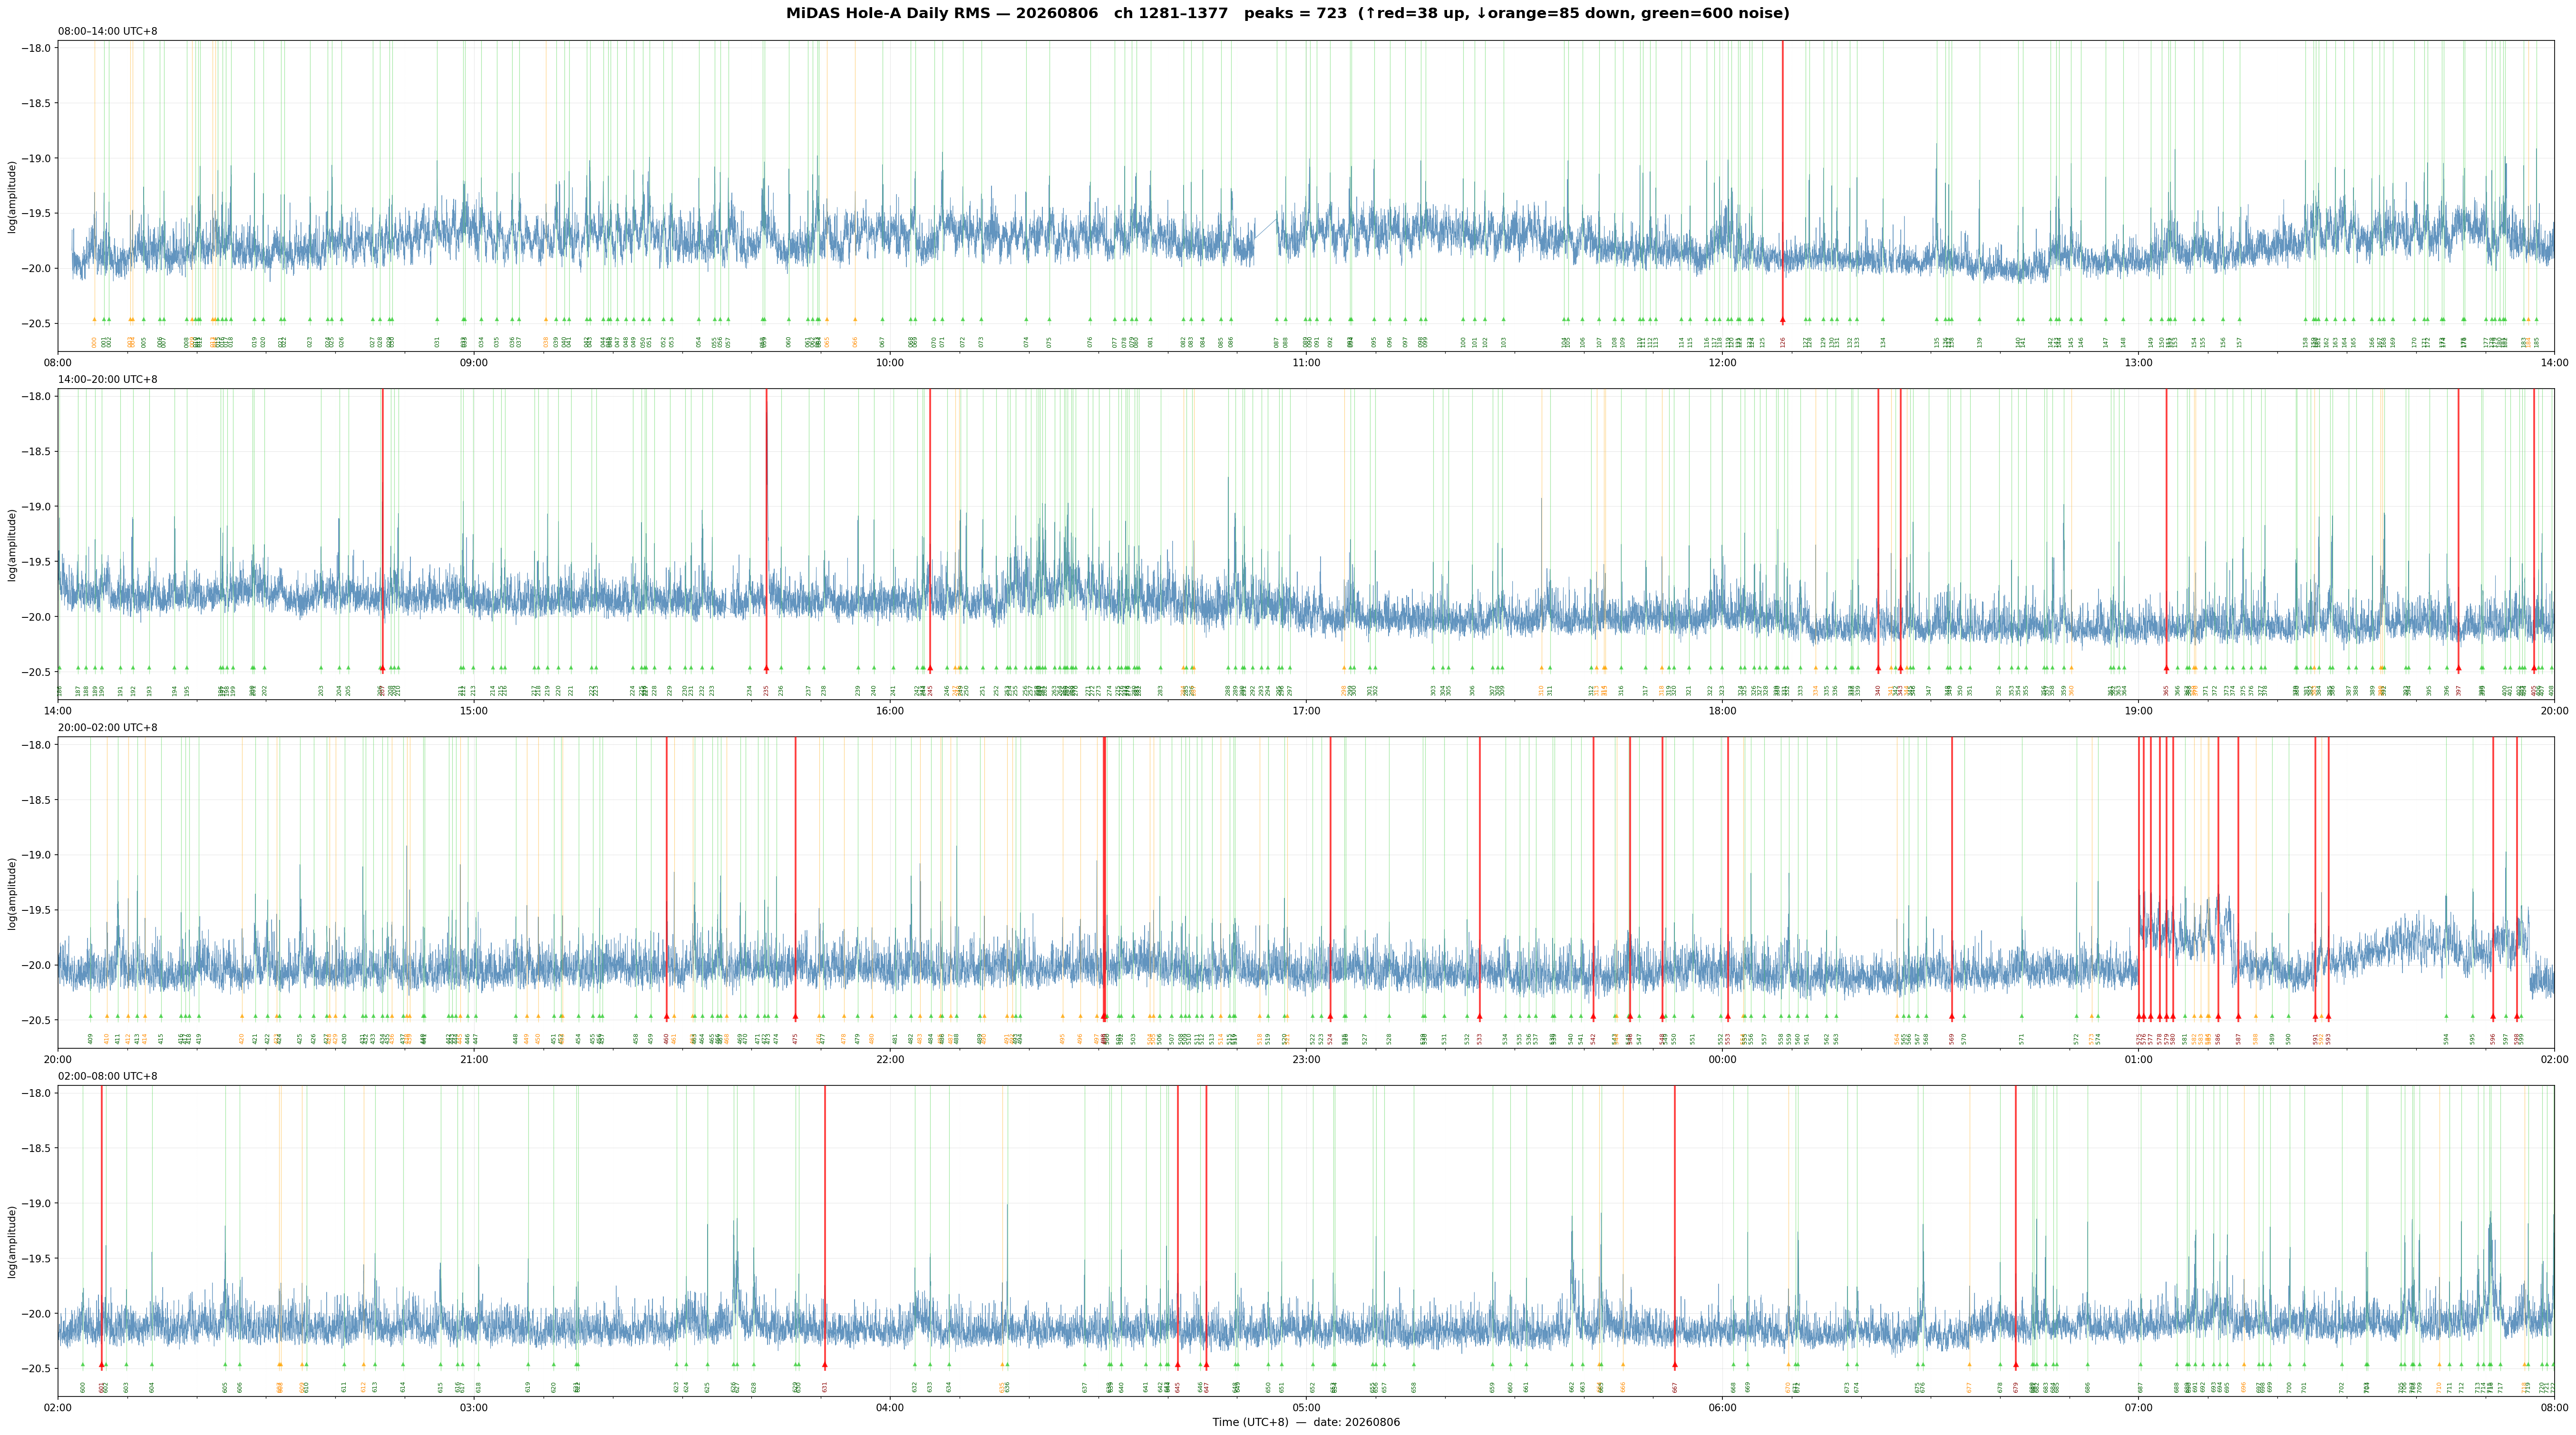
Task: Click the 05:00 time tick label
Action: coord(1306,1408)
